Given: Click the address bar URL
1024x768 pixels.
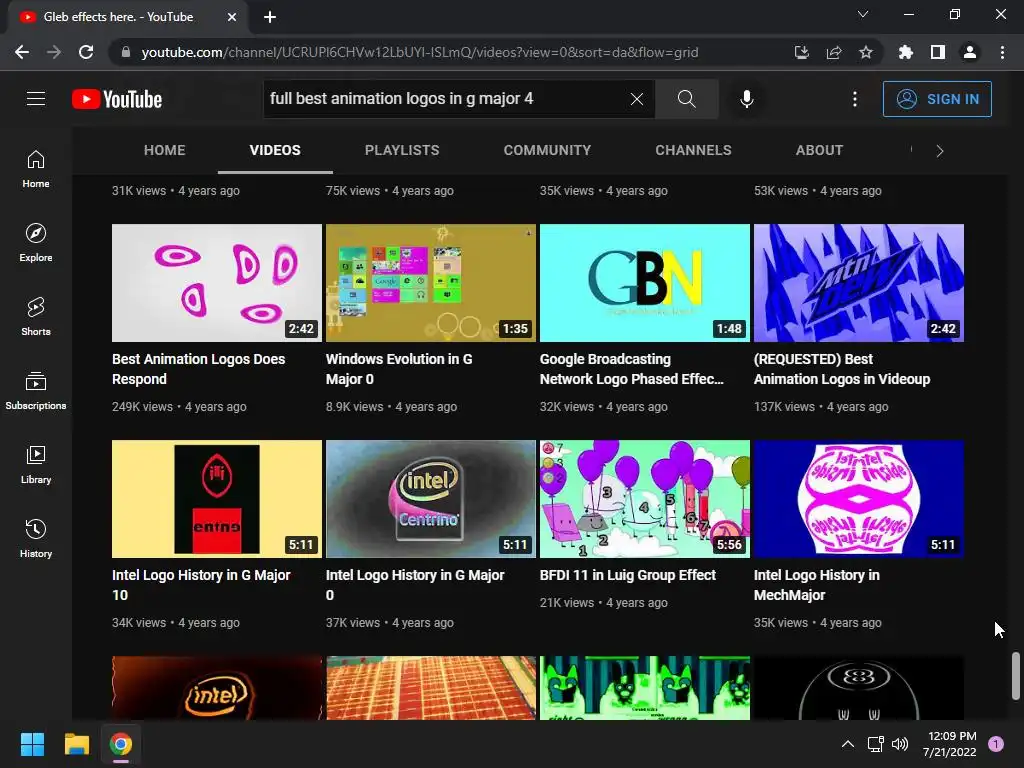Looking at the screenshot, I should tap(420, 52).
